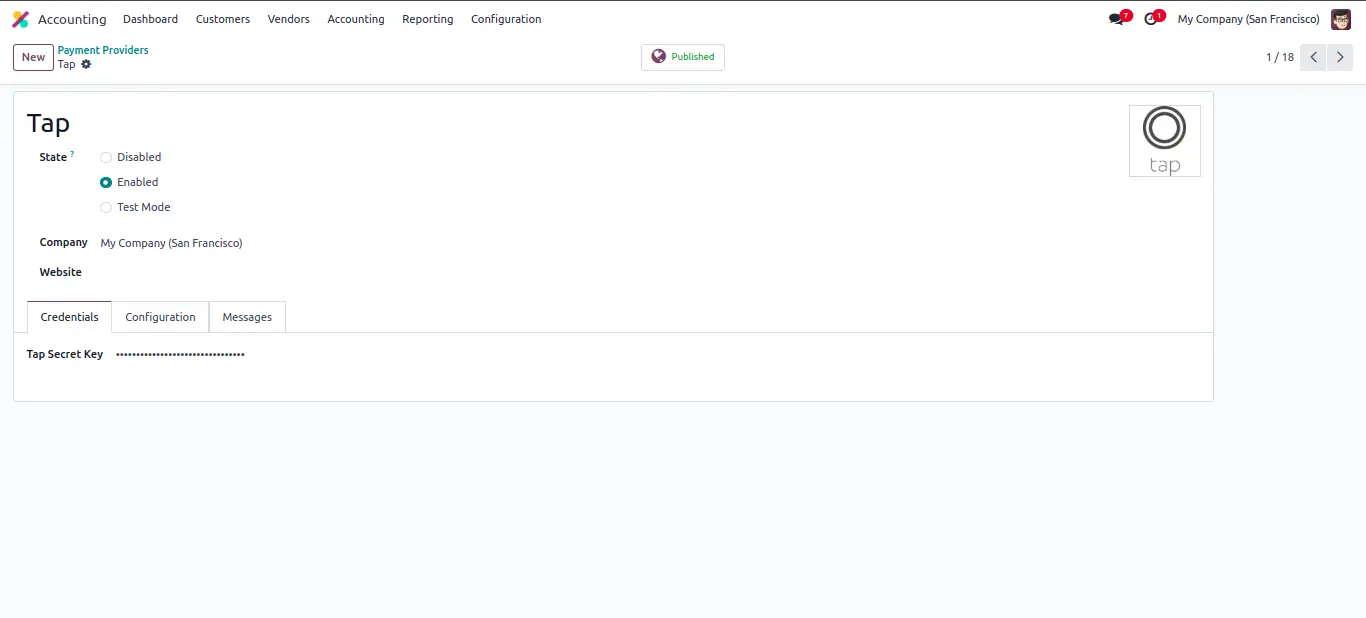Click the Accounting app title
1366x618 pixels.
[72, 19]
